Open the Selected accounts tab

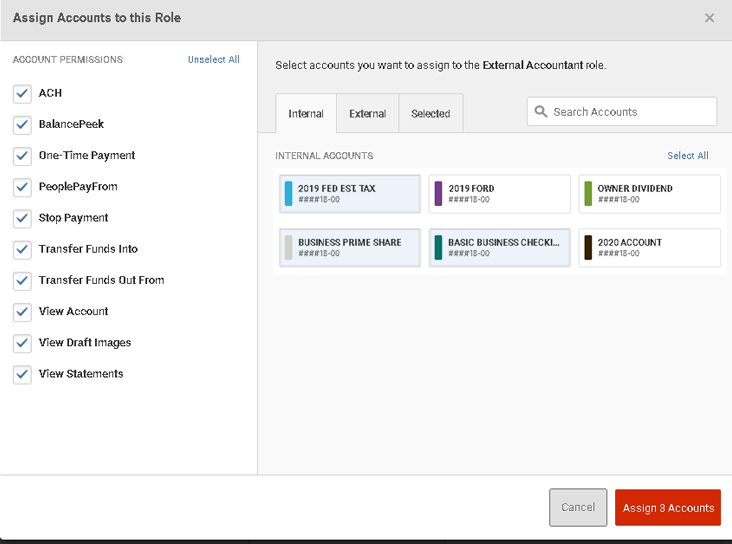[x=430, y=113]
